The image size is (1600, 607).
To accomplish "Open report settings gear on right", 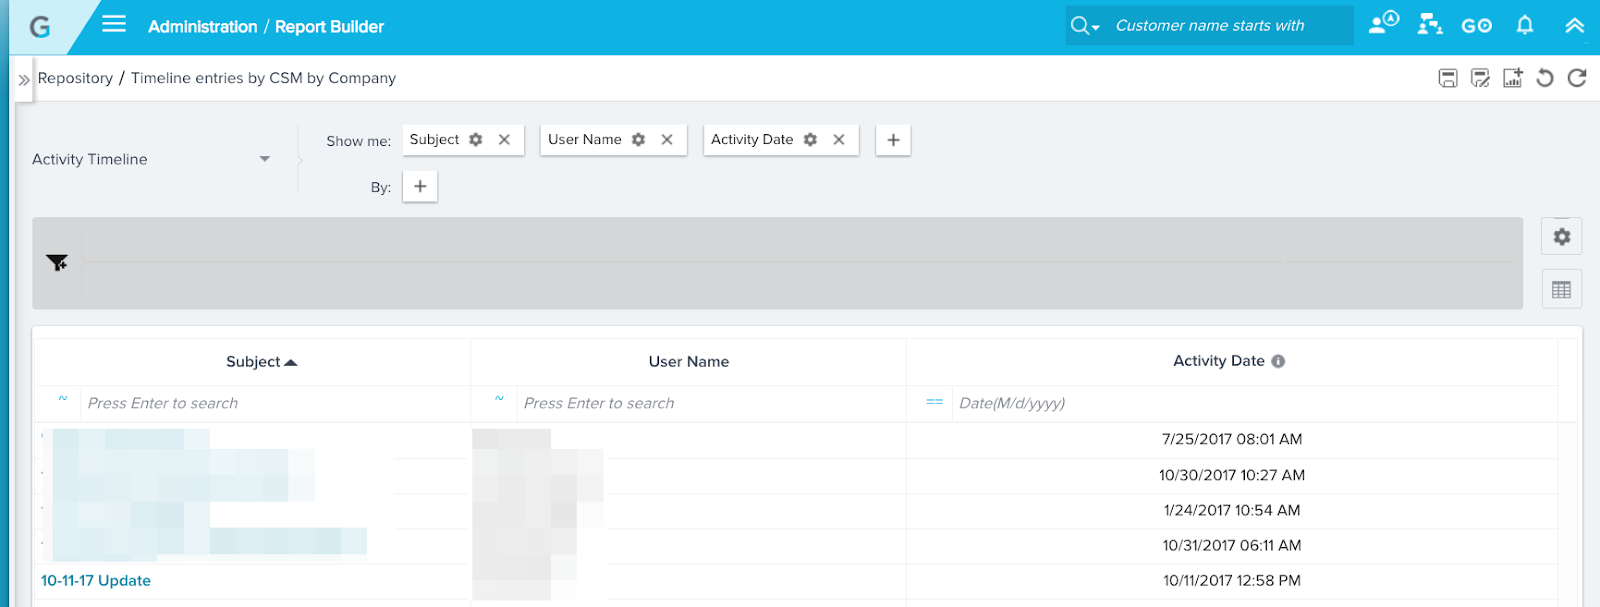I will pyautogui.click(x=1561, y=237).
